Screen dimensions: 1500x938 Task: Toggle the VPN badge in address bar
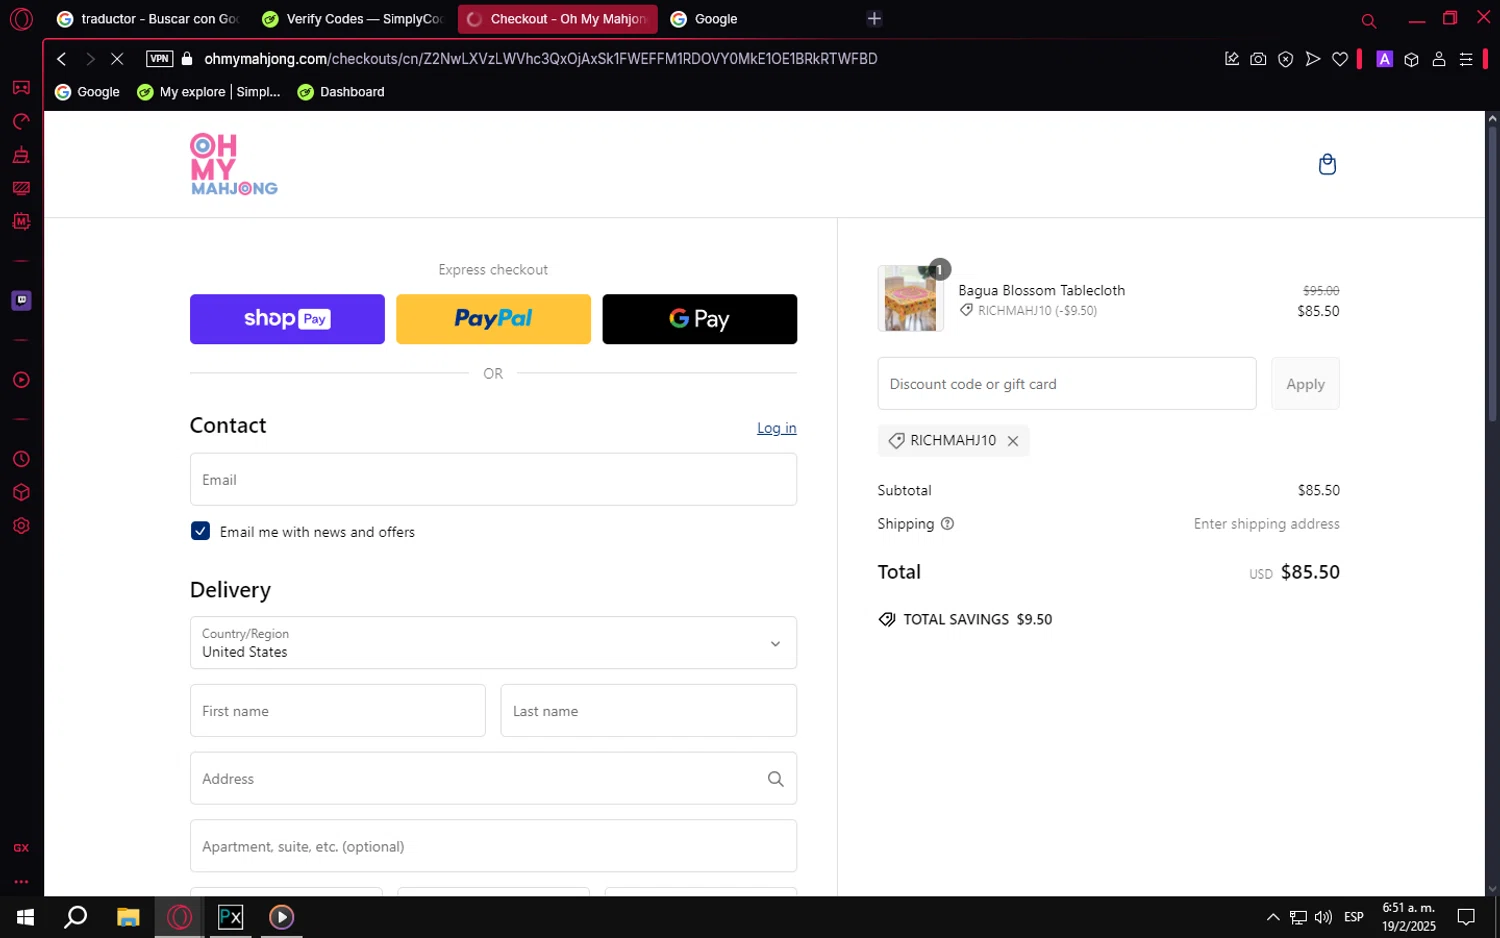click(x=159, y=59)
